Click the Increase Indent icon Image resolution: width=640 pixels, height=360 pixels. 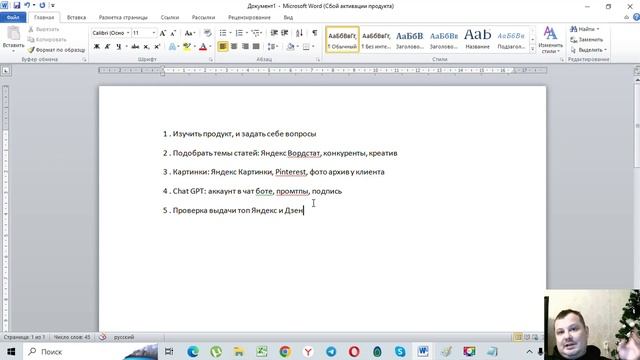284,33
